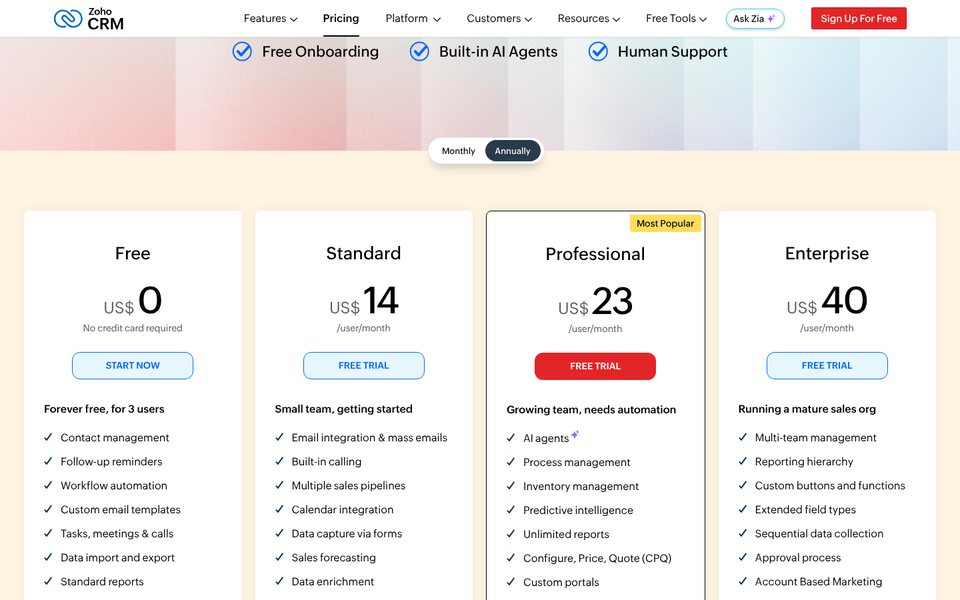This screenshot has width=960, height=600.
Task: Click 'No credit card required' text
Action: click(132, 328)
